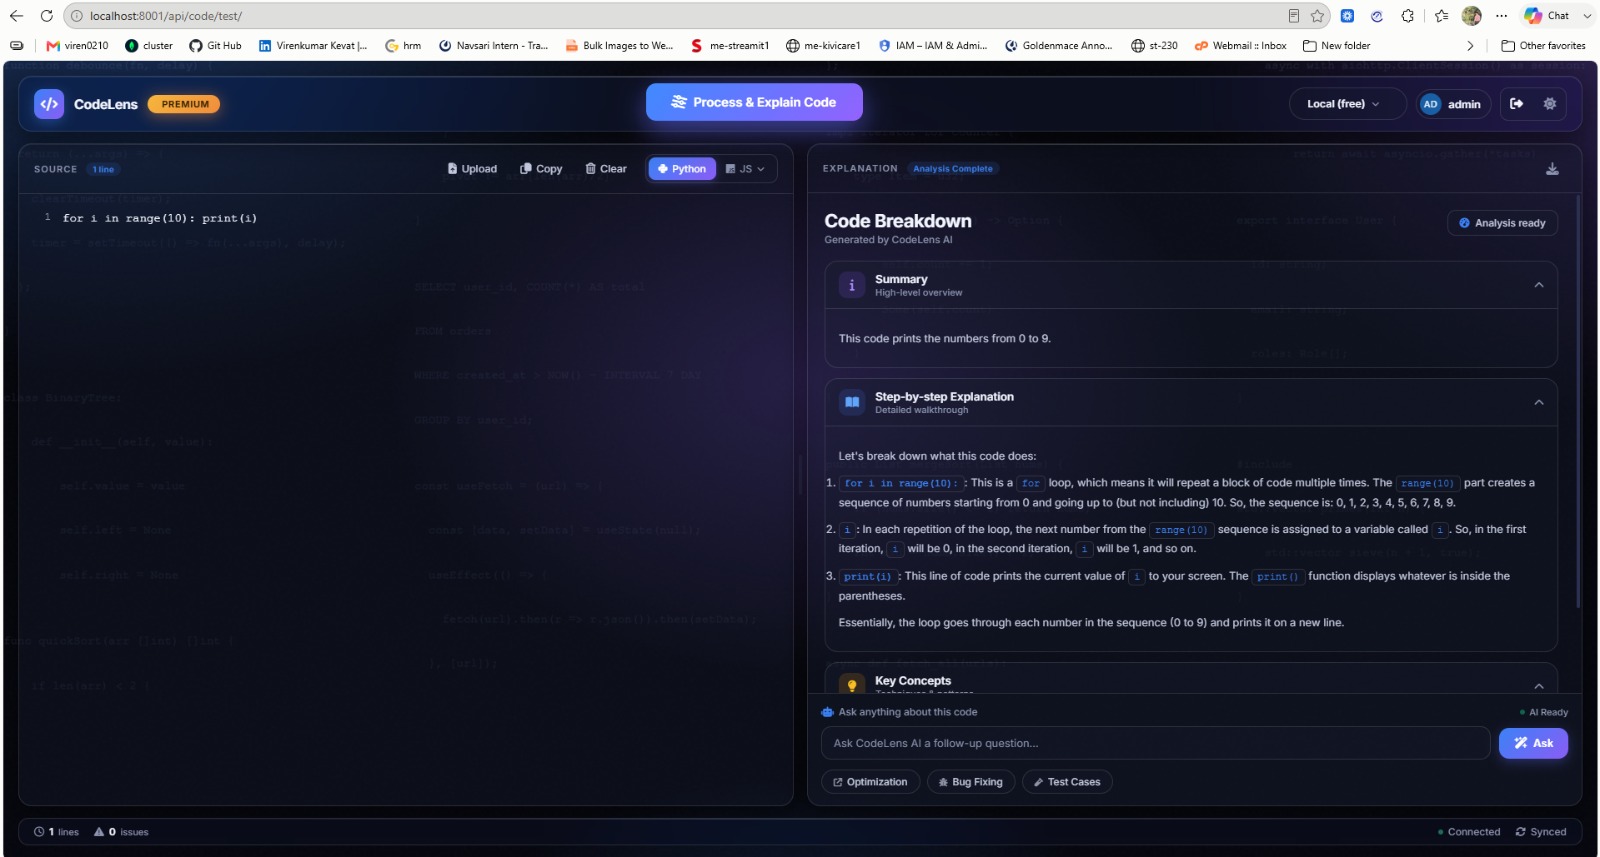Click the blue gear extension icon
The height and width of the screenshot is (857, 1600).
[1347, 16]
